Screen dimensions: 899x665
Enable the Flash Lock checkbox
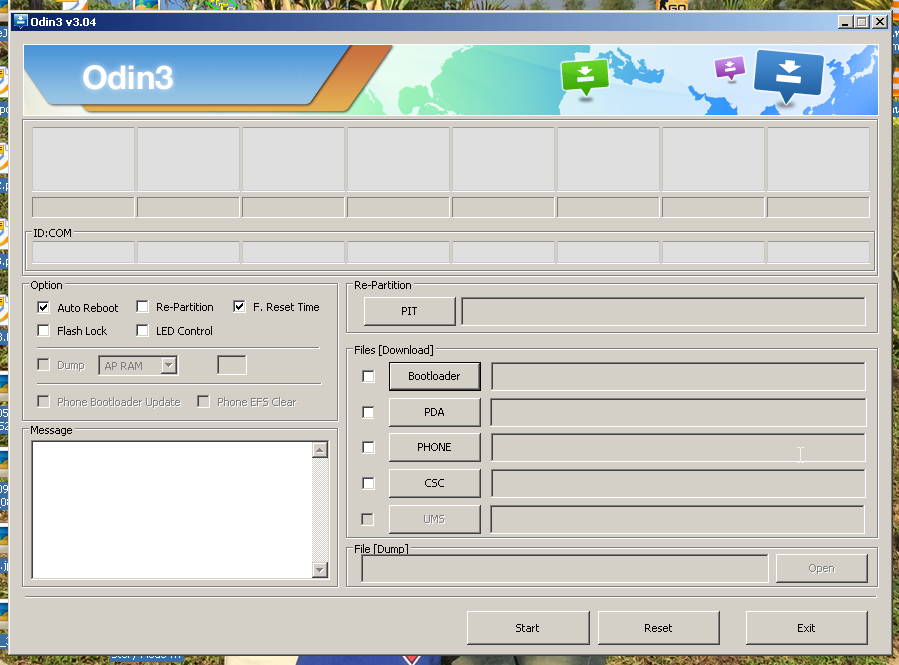coord(43,331)
